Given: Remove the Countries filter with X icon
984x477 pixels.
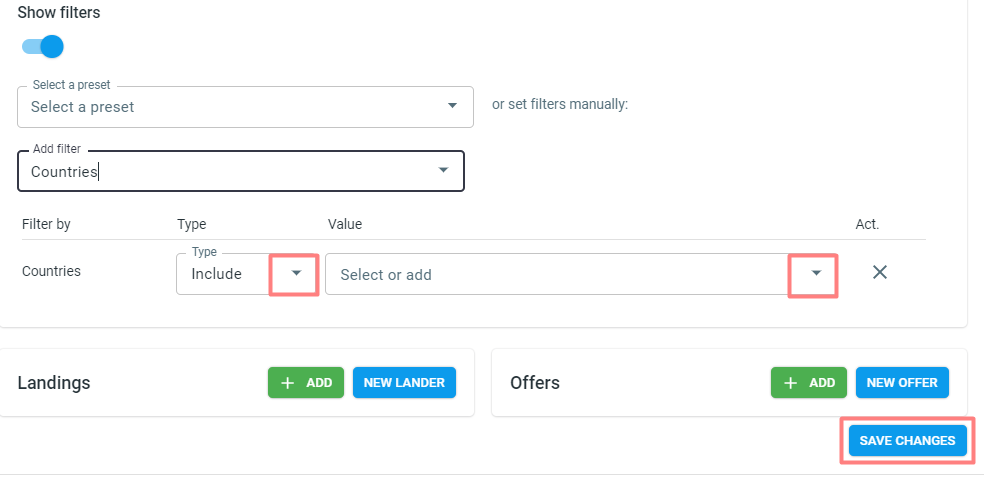Looking at the screenshot, I should [x=880, y=272].
